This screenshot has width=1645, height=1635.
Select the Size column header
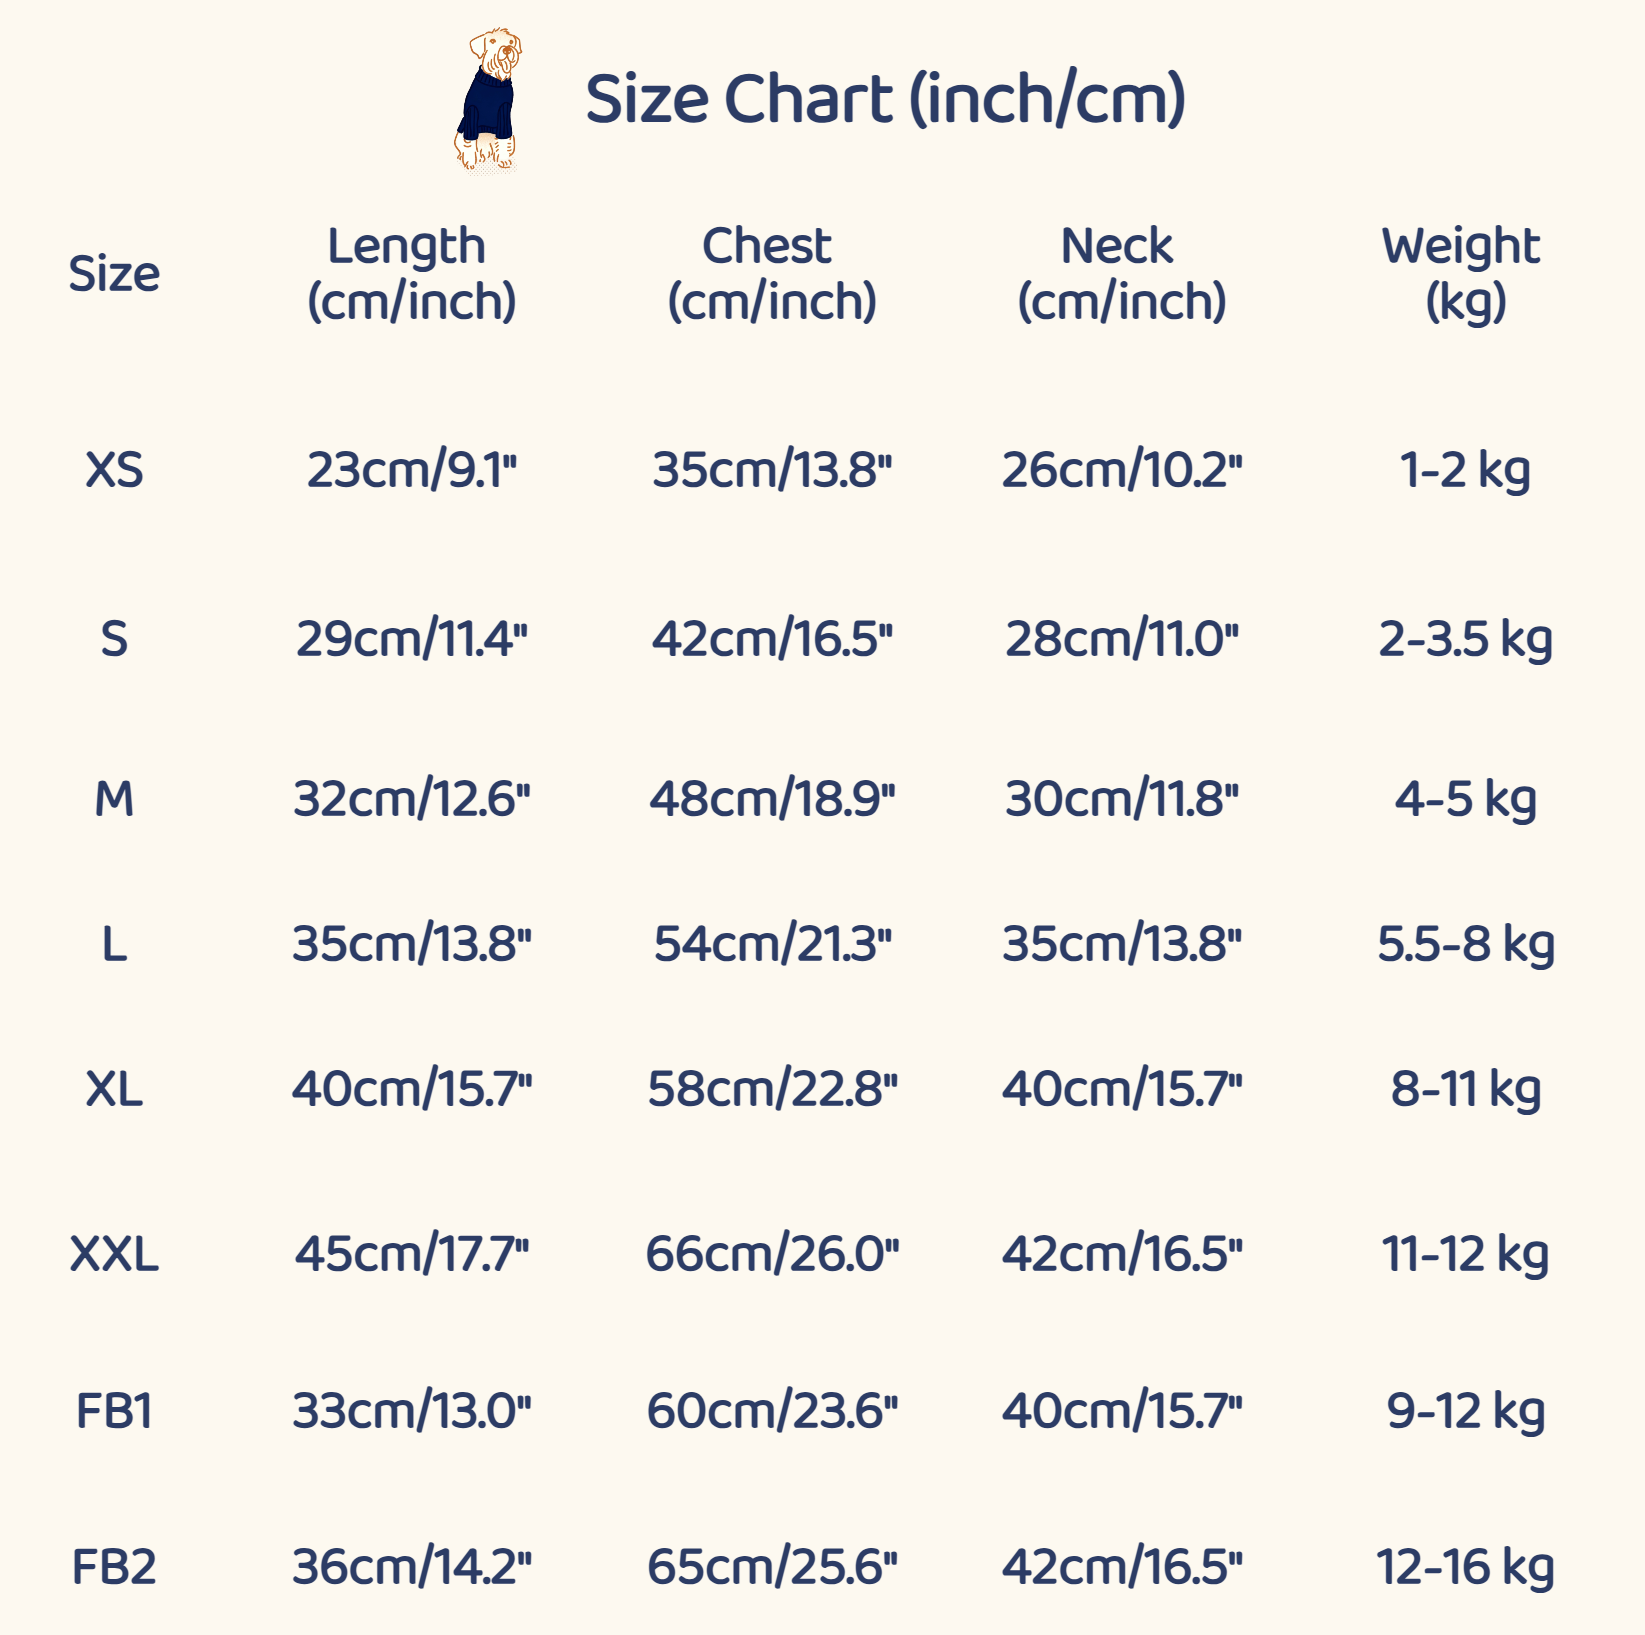pyautogui.click(x=114, y=274)
